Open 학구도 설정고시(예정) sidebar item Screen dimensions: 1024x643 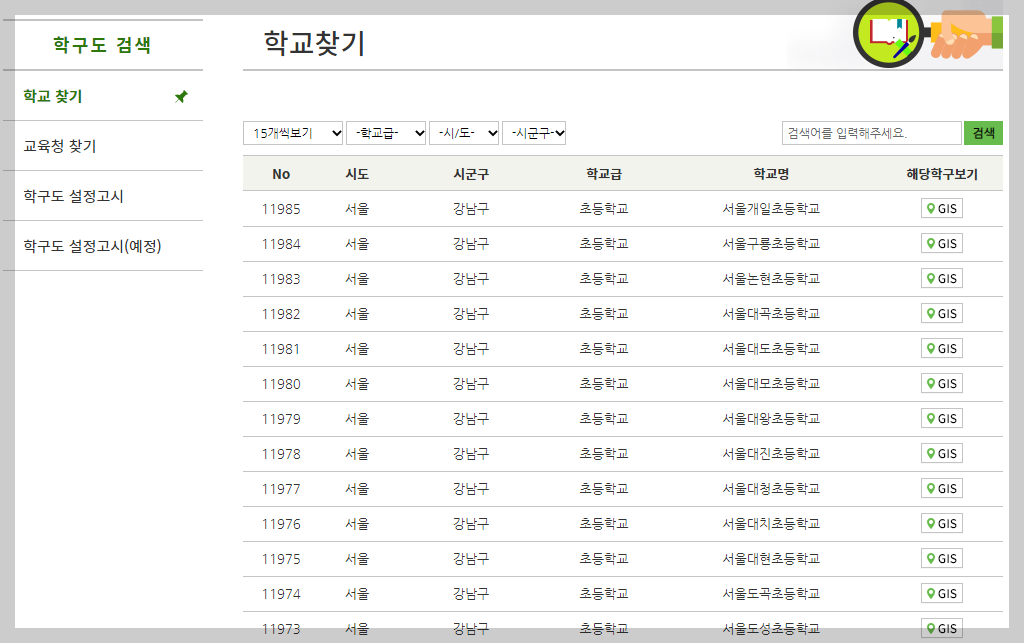pos(92,246)
